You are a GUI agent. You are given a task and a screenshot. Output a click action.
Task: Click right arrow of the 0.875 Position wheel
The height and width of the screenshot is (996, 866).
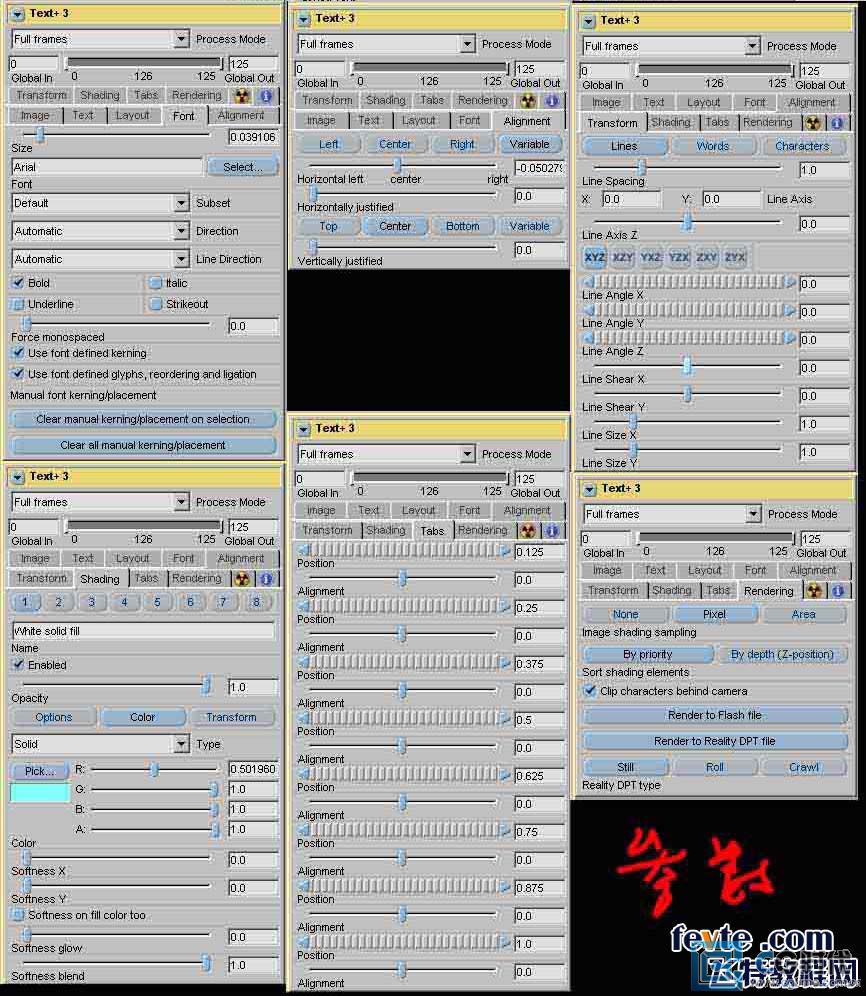(x=505, y=886)
